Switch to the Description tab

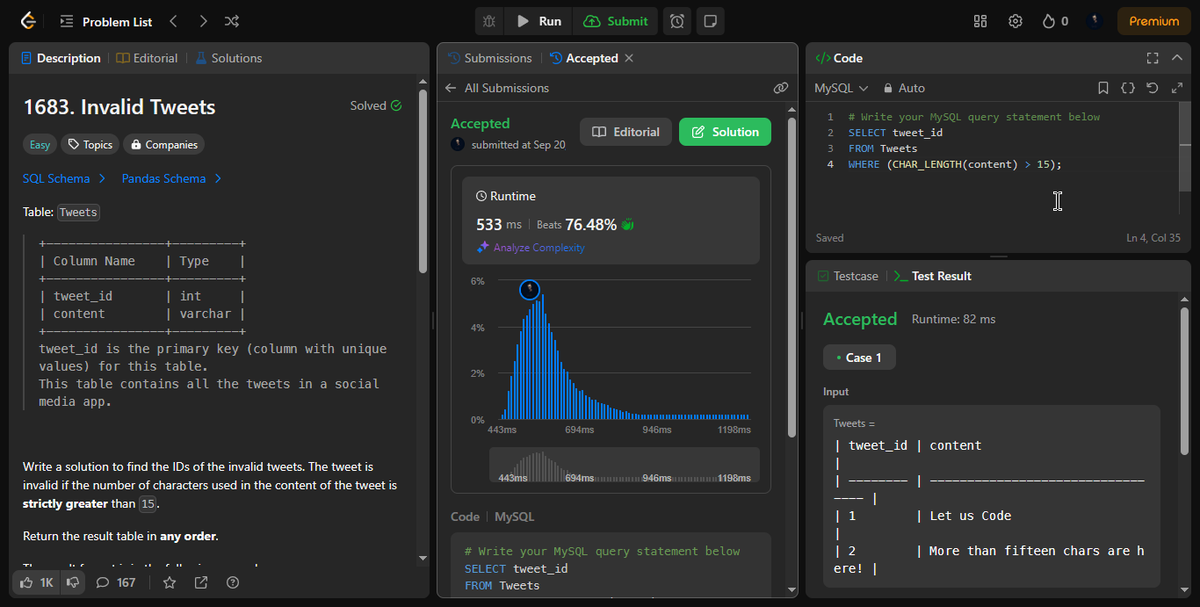point(61,58)
